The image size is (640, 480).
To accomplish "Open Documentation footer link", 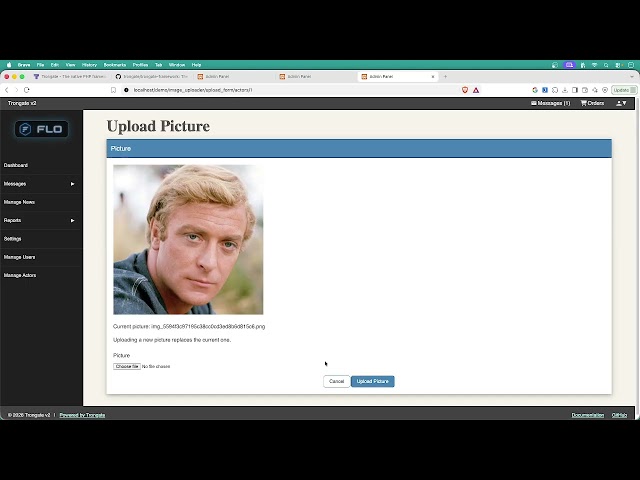I will [x=587, y=415].
